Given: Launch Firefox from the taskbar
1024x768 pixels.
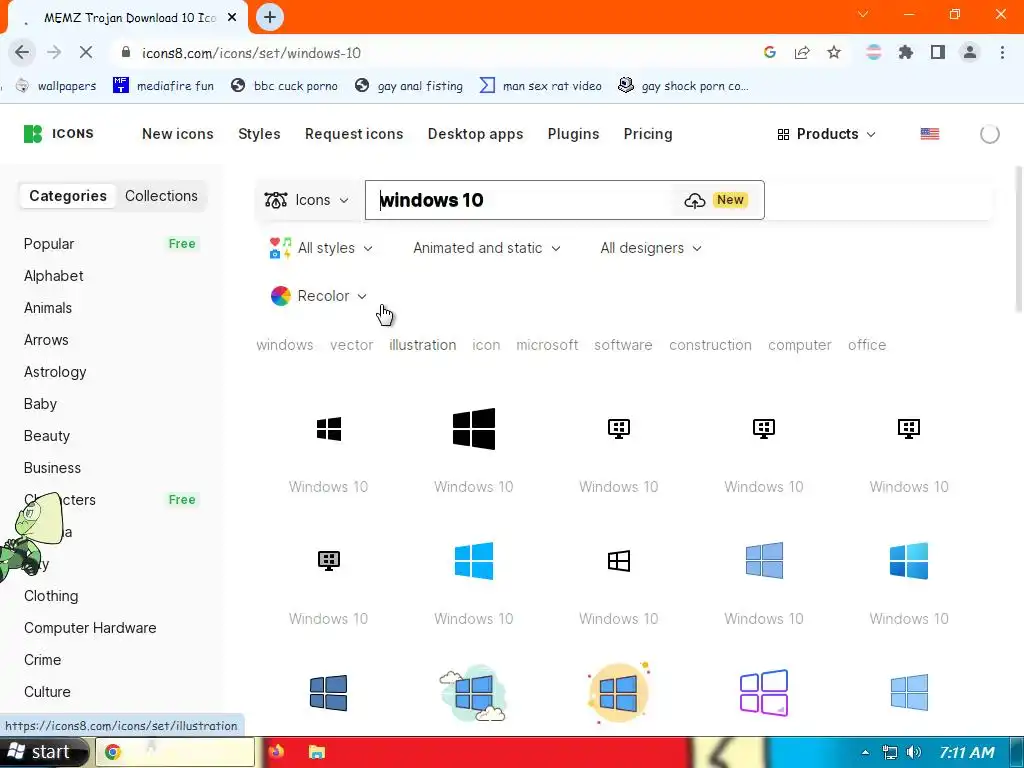Looking at the screenshot, I should (276, 752).
